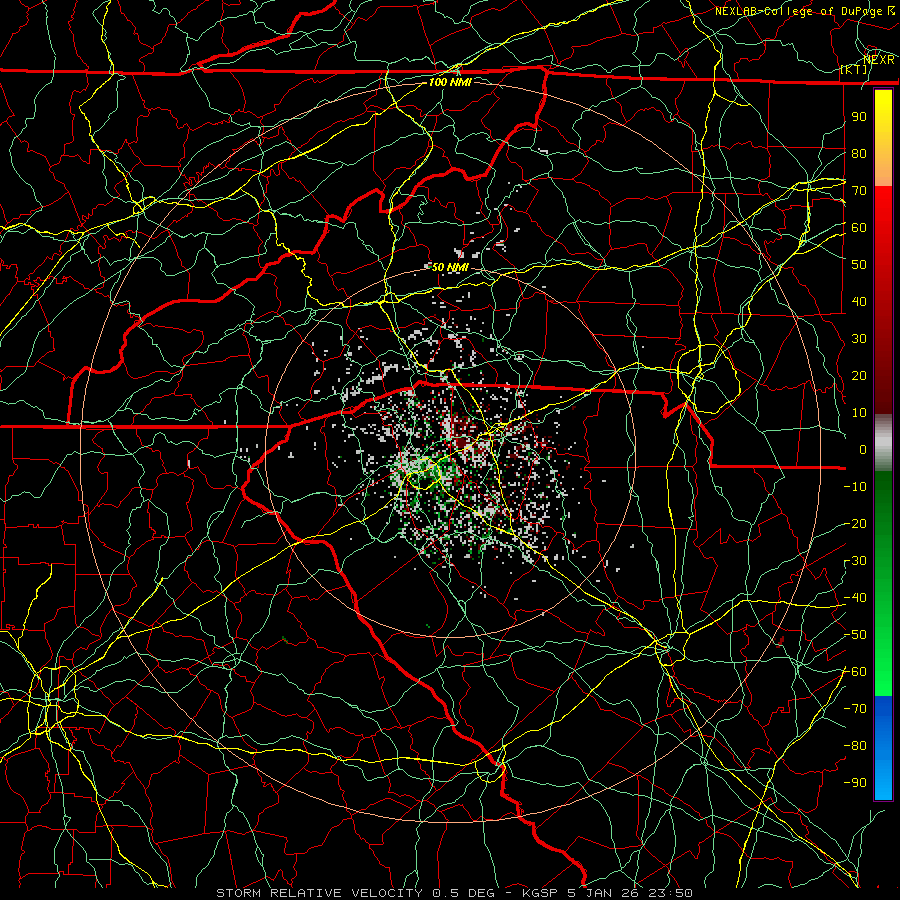Click the positive "80" label on the velocity scale
The image size is (900, 900).
click(859, 154)
